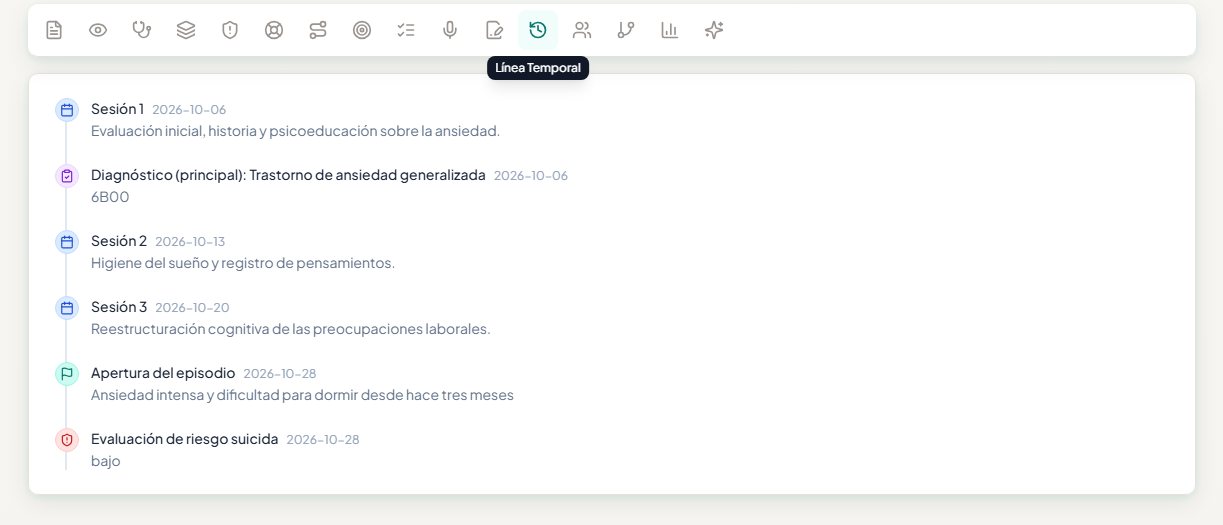
Task: Click the calendar marker for Sesión 3
Action: coord(67,308)
